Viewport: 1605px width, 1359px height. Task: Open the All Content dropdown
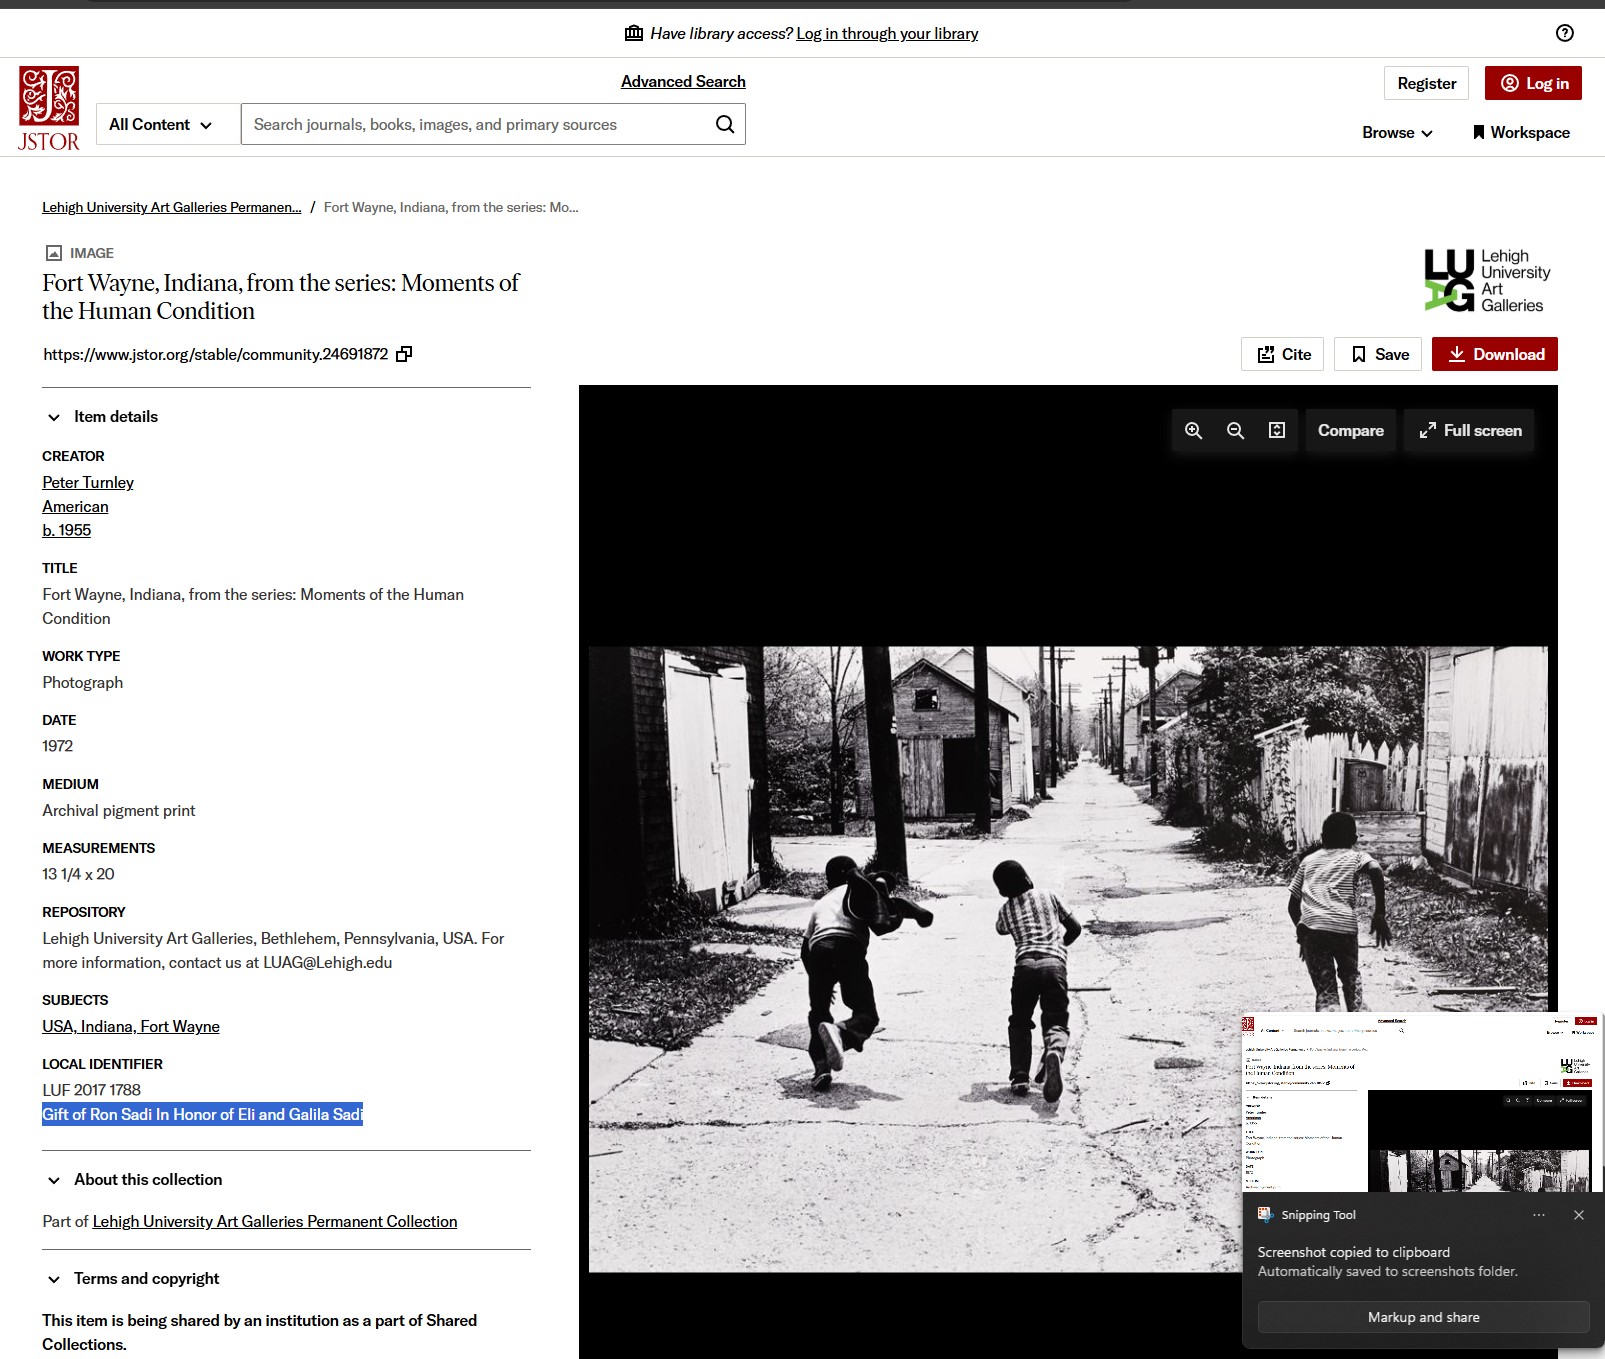point(161,125)
